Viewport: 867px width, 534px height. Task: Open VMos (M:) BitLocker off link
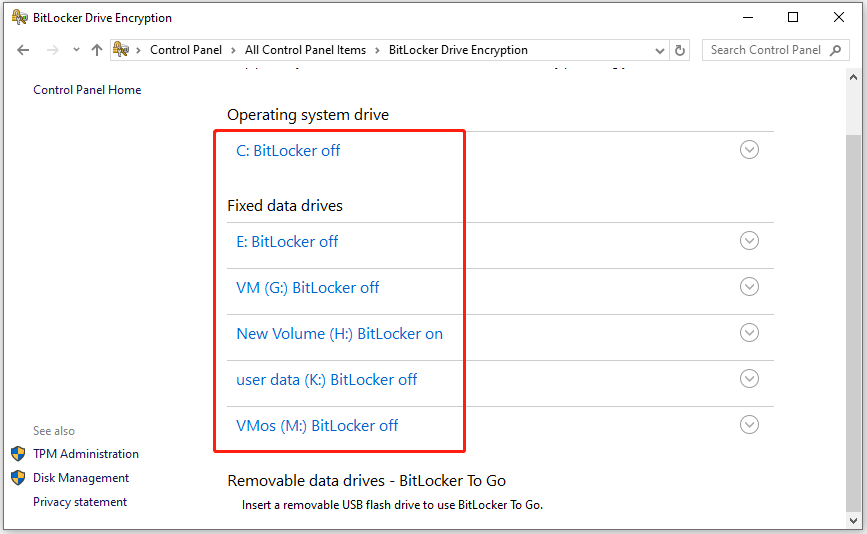tap(317, 426)
